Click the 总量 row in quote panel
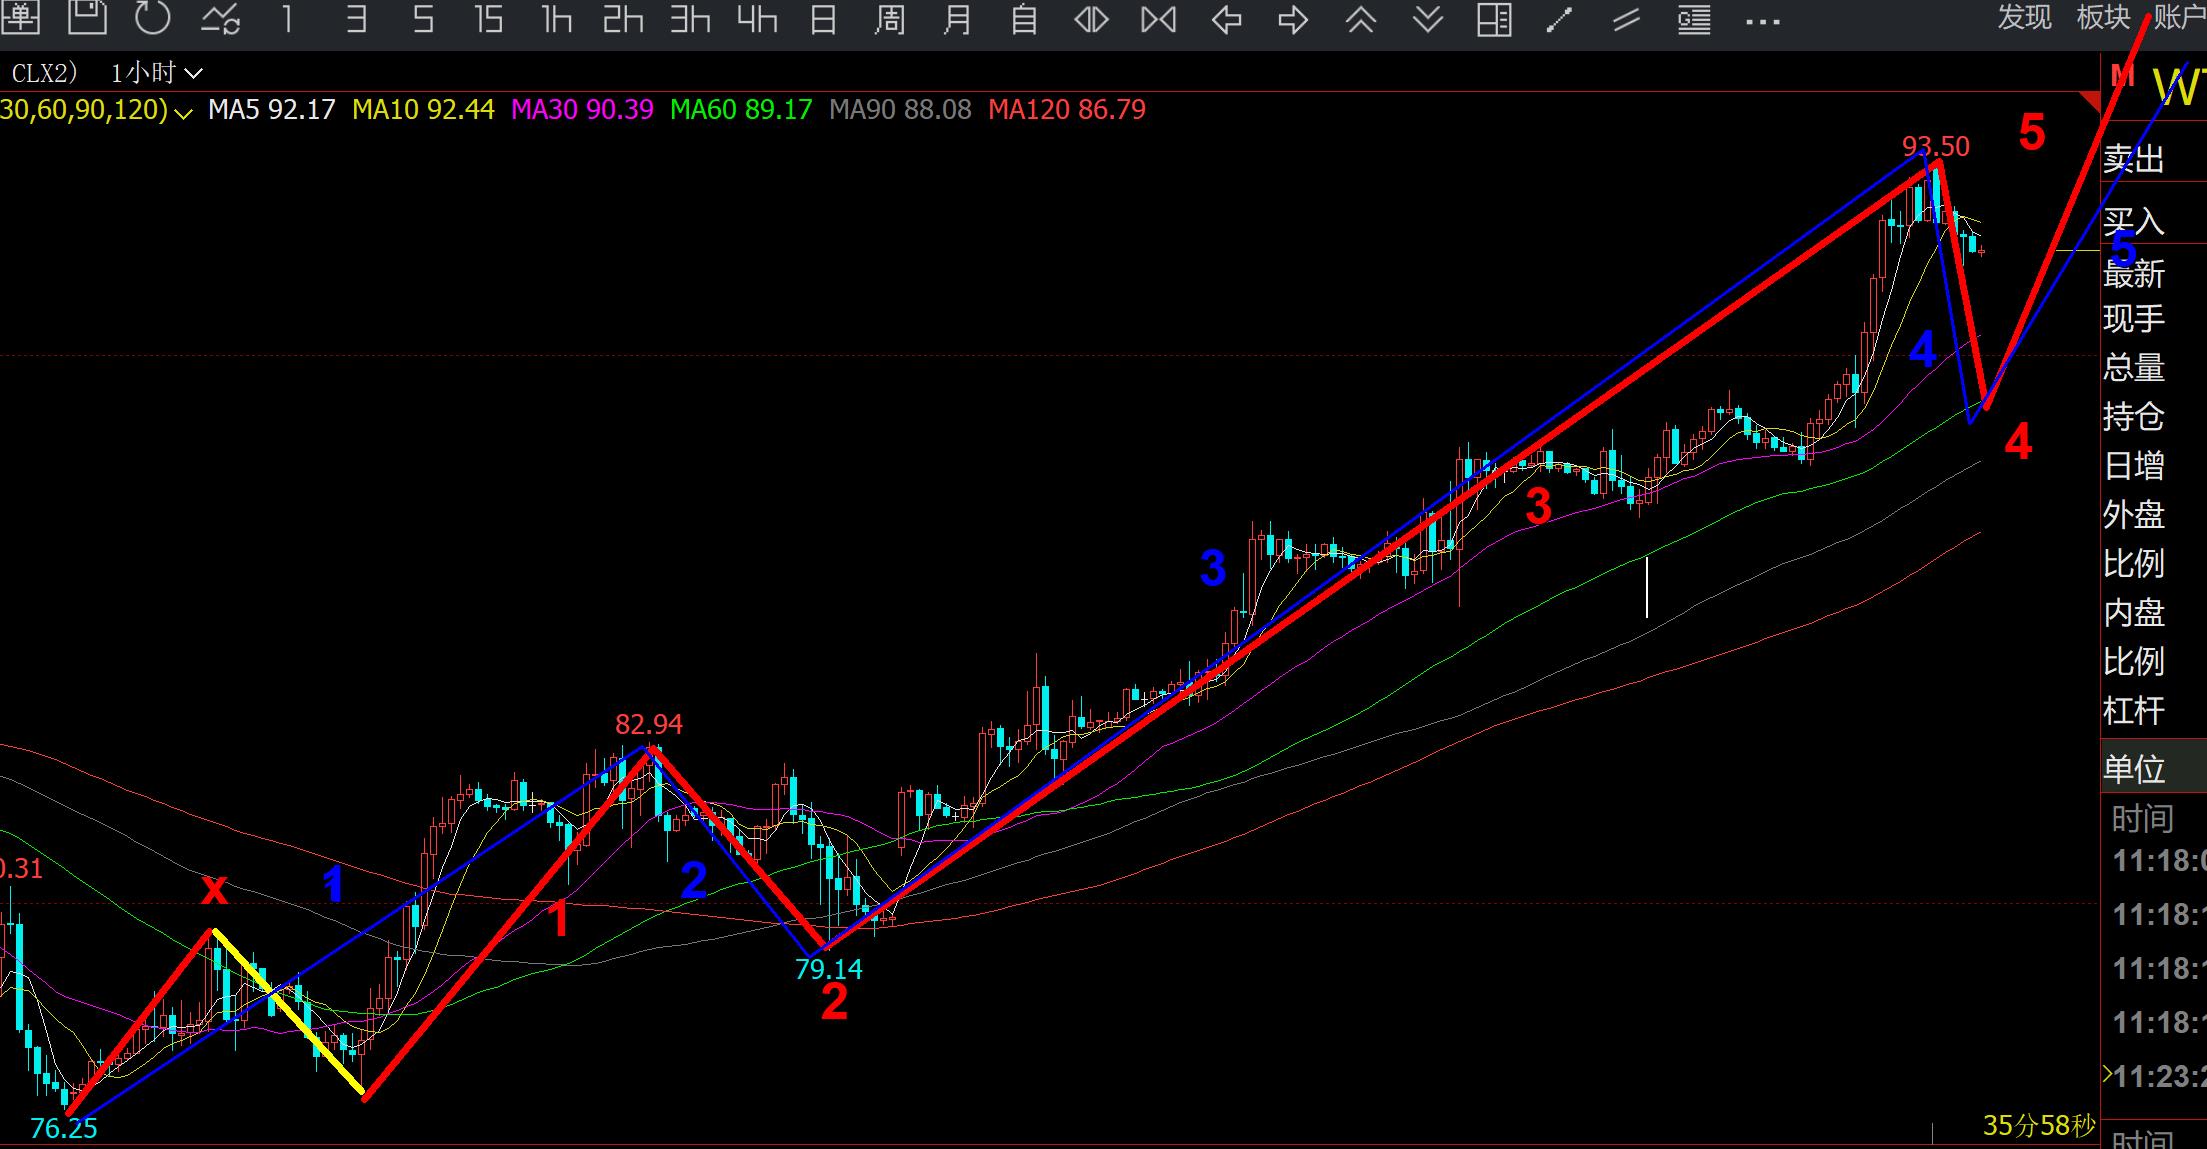The width and height of the screenshot is (2207, 1149). point(2154,367)
